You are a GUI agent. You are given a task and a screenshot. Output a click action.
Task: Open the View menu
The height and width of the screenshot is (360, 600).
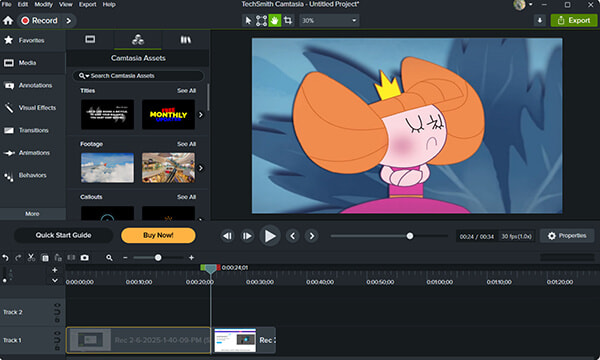click(65, 4)
